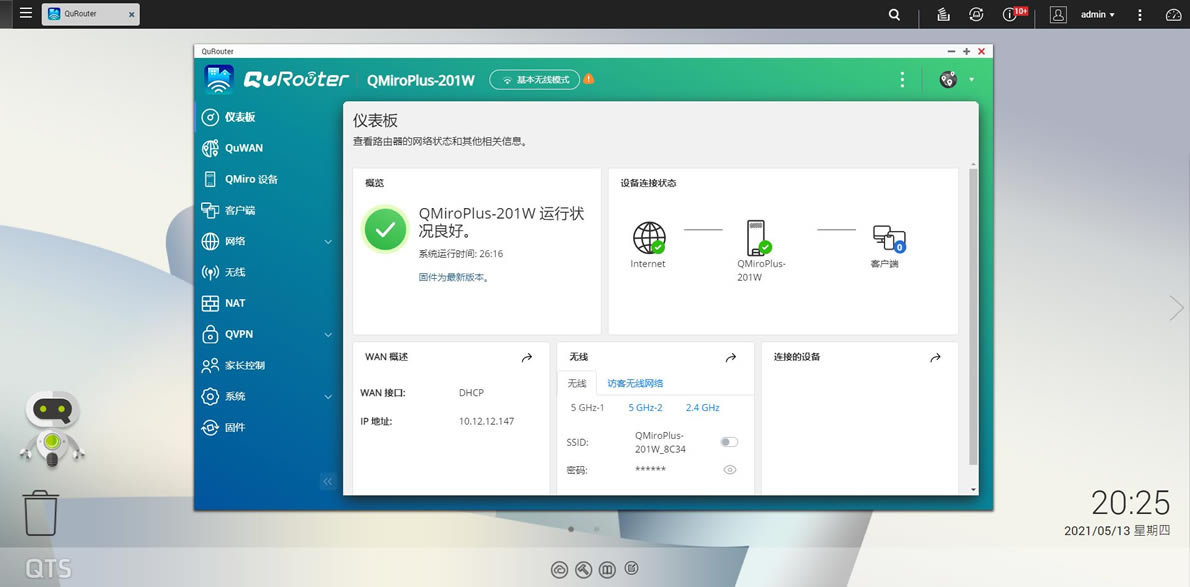1190x587 pixels.
Task: Click the scrollbar down arrow in dashboard
Action: tap(974, 490)
